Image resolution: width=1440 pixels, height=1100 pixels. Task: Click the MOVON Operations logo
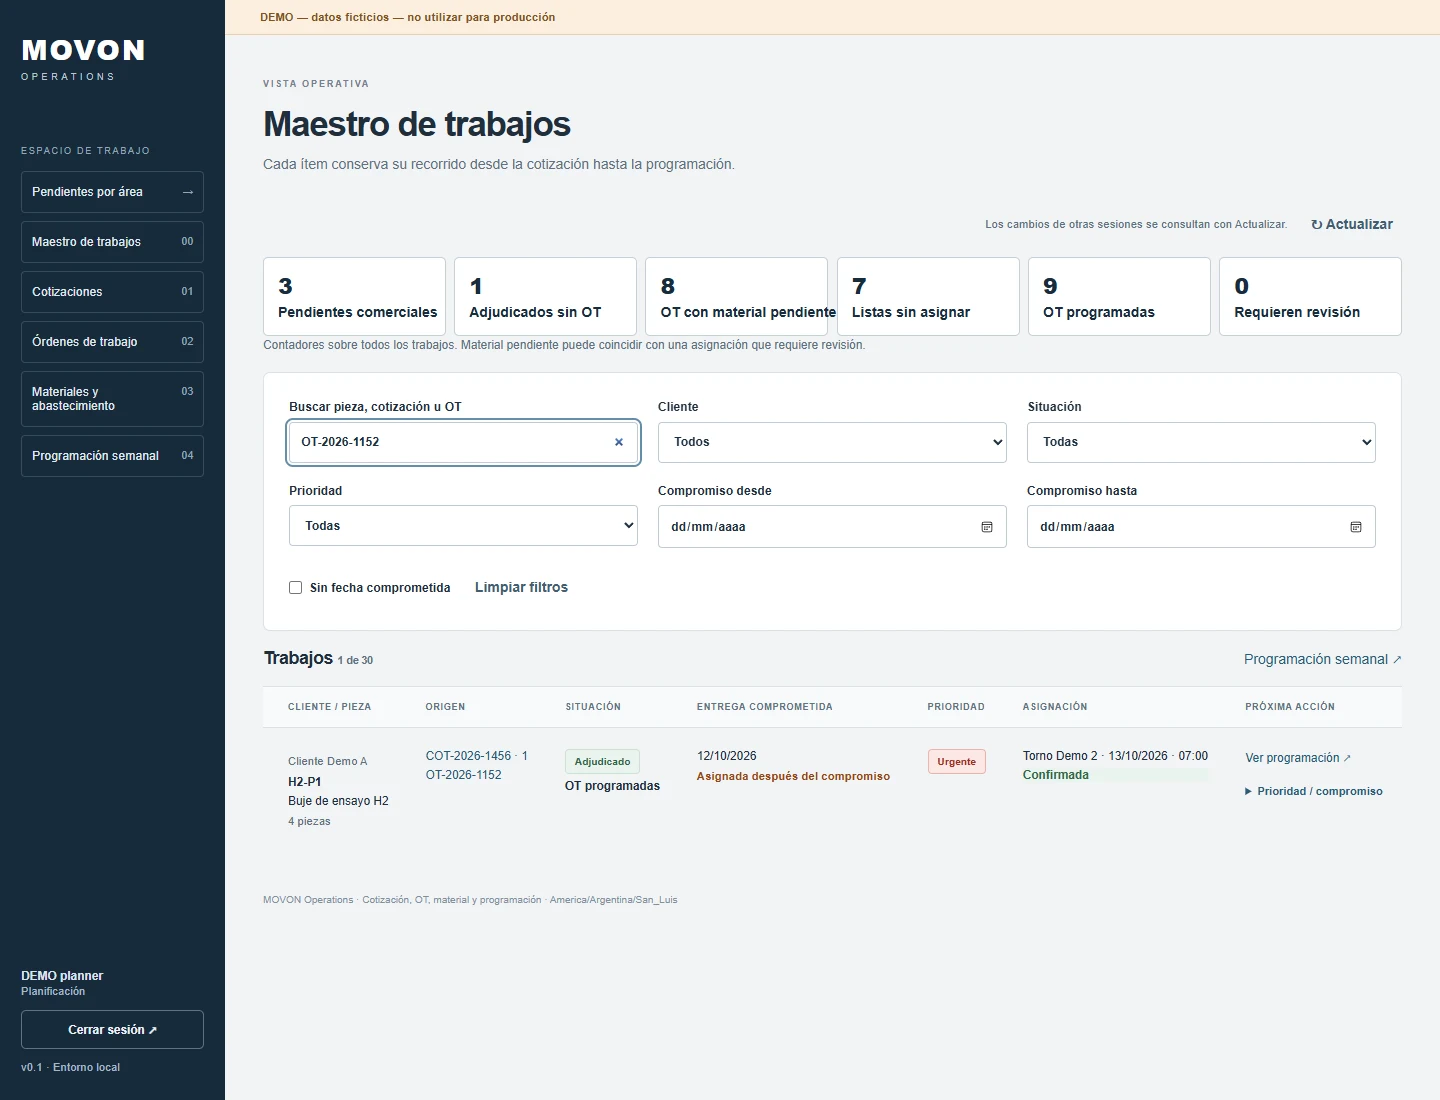(83, 59)
